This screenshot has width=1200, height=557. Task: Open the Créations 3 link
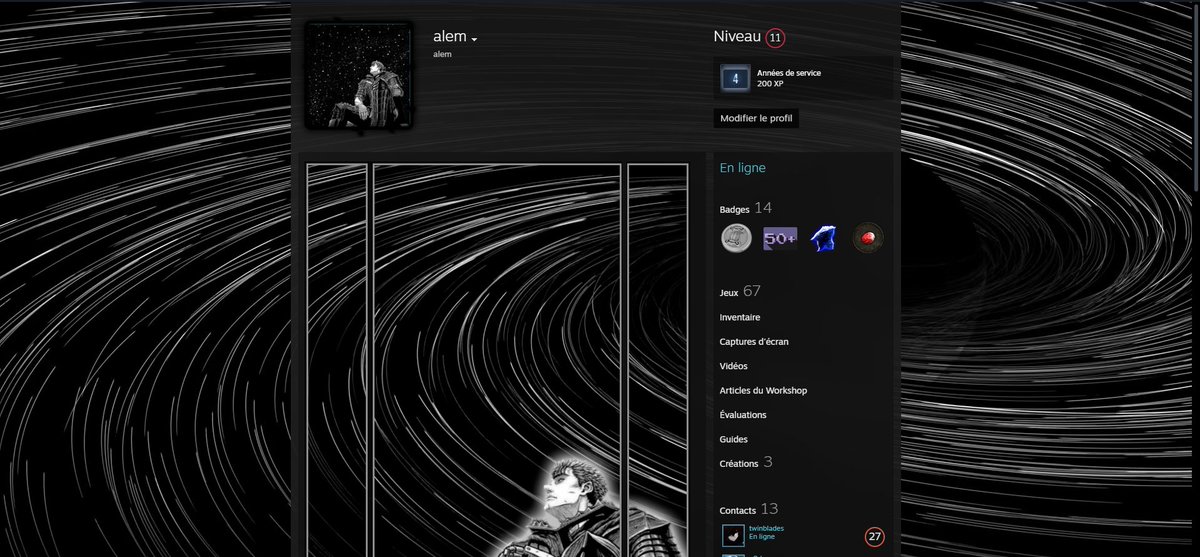[745, 463]
